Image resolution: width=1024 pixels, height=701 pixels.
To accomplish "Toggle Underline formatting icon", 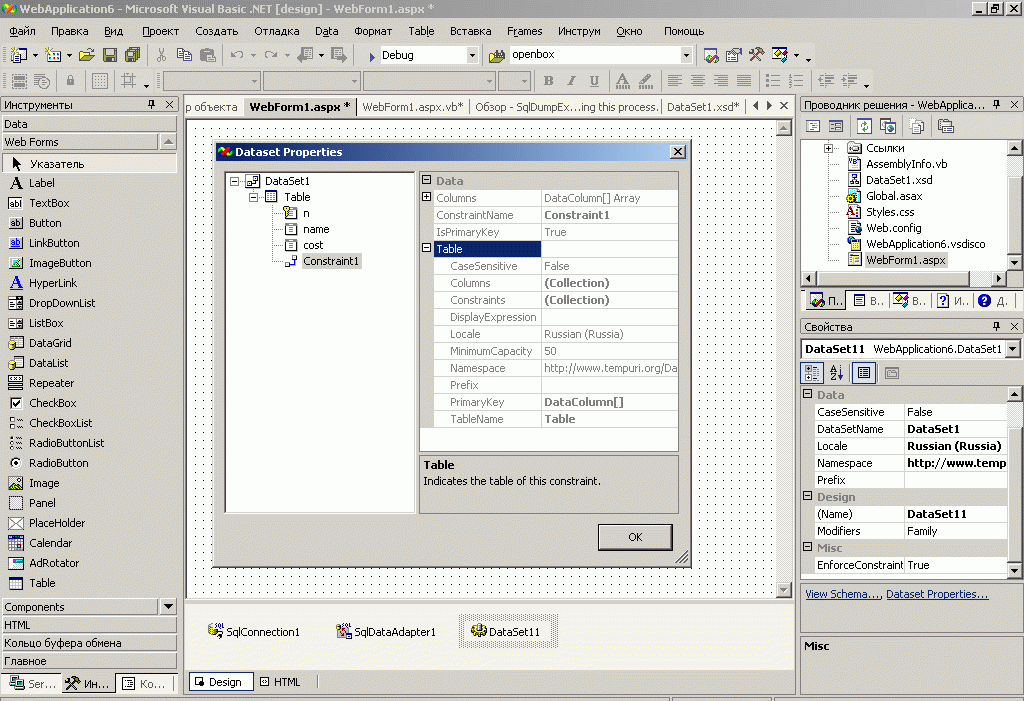I will click(594, 80).
